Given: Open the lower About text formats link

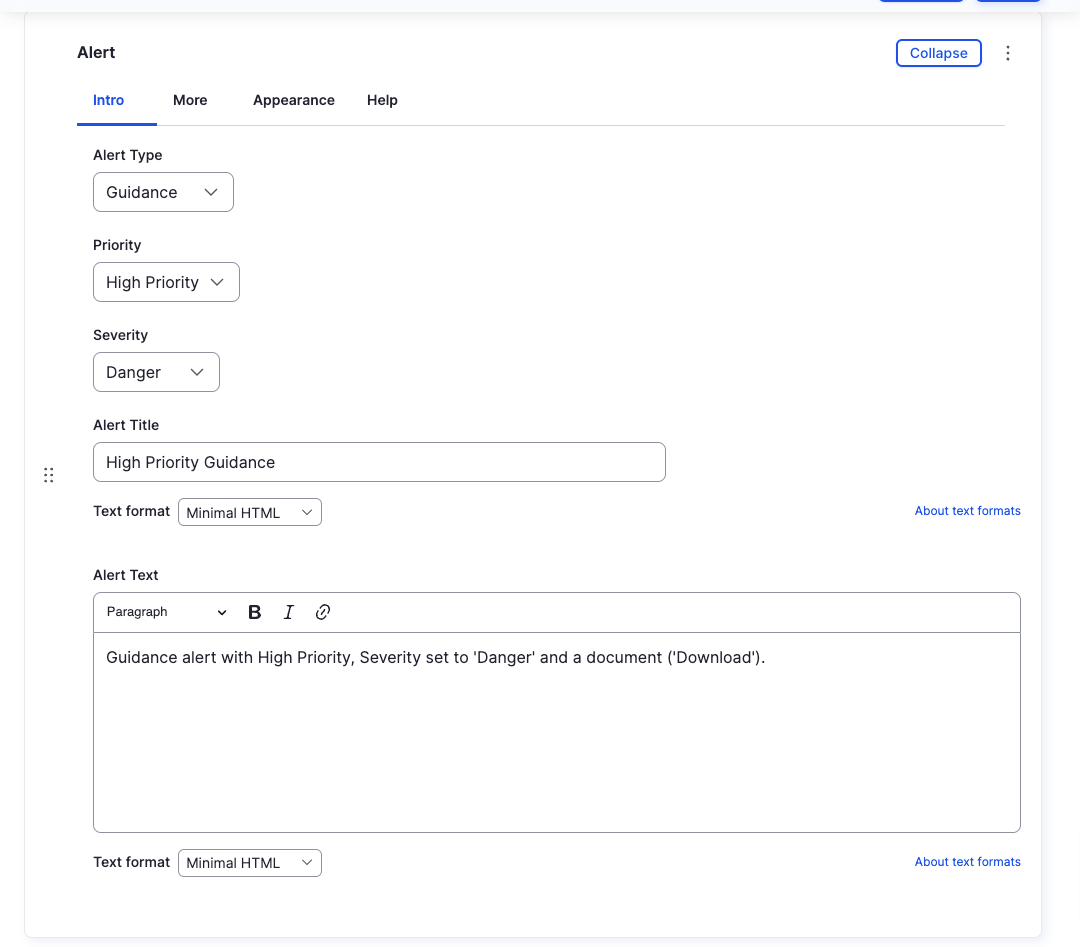Looking at the screenshot, I should pyautogui.click(x=967, y=861).
